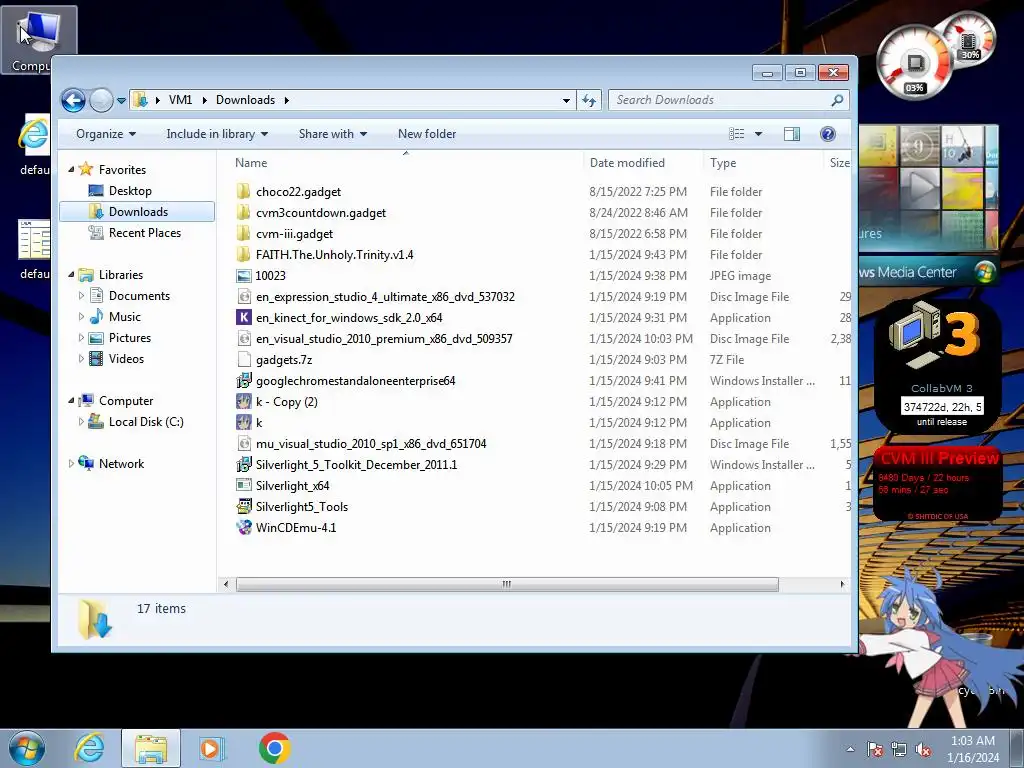
Task: Select Network in navigation pane
Action: pyautogui.click(x=121, y=464)
